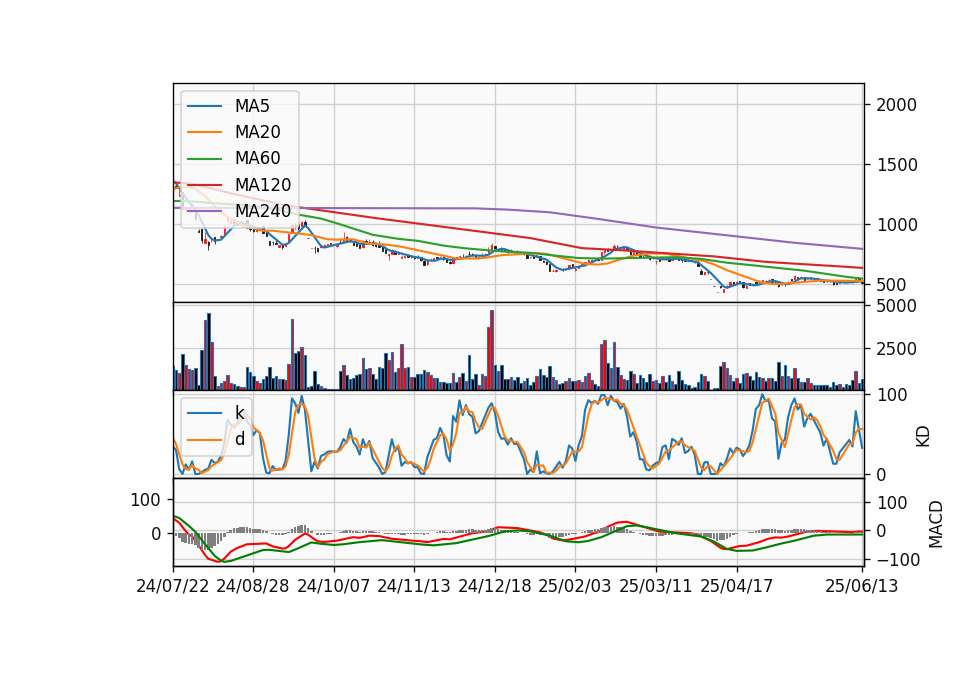
Task: Click the MA5 legend label
Action: pos(252,106)
